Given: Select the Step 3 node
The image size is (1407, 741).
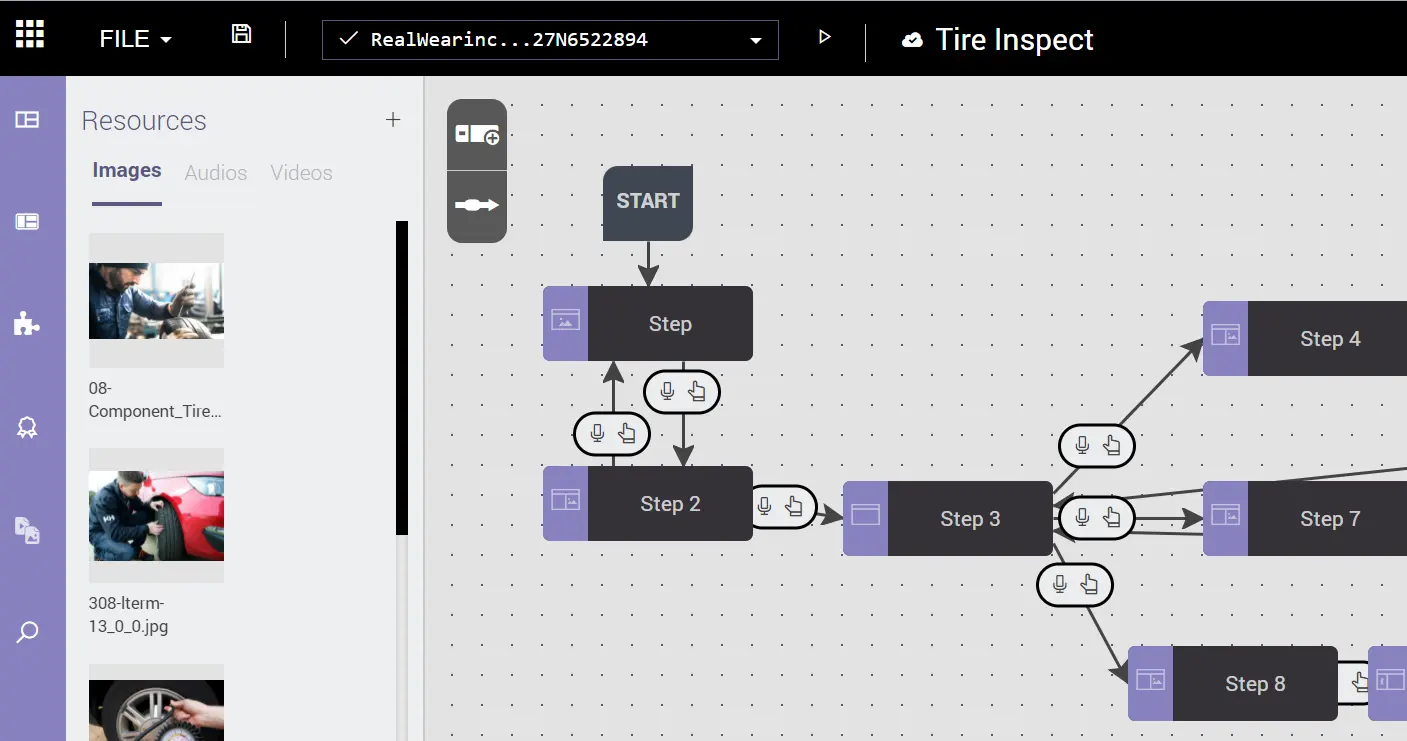Looking at the screenshot, I should click(948, 519).
